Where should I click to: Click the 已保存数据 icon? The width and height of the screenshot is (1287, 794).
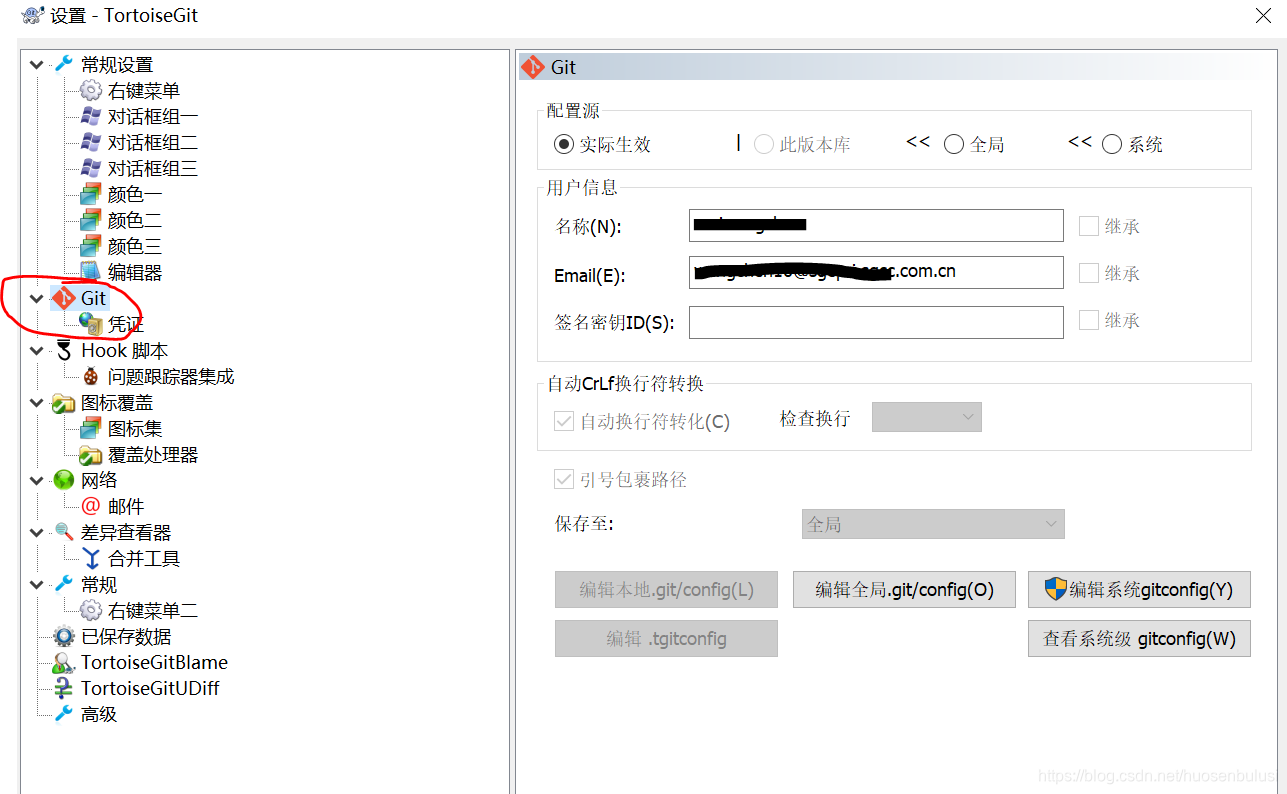64,637
